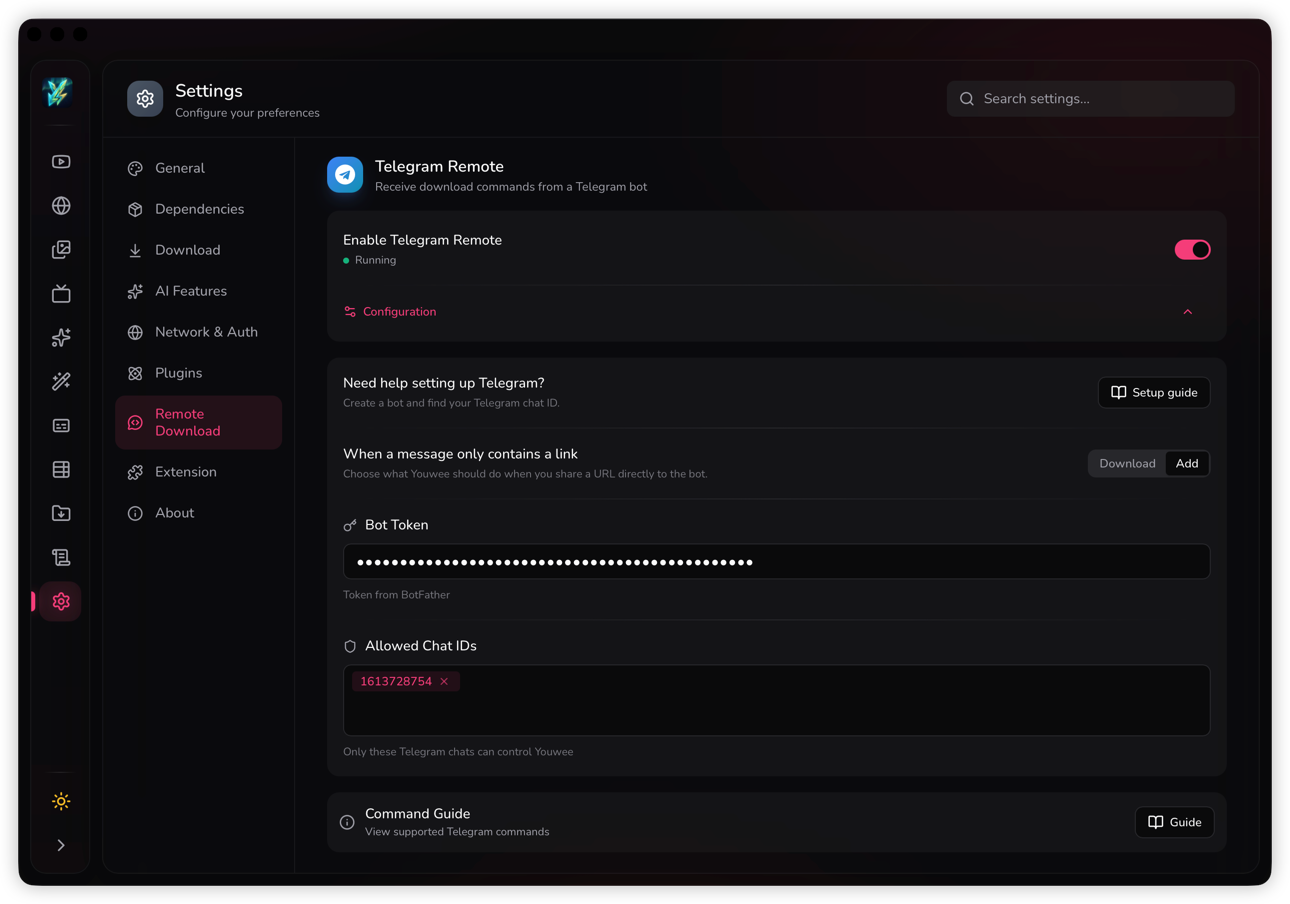Select the Remote Download settings tab
The image size is (1290, 904).
[198, 422]
